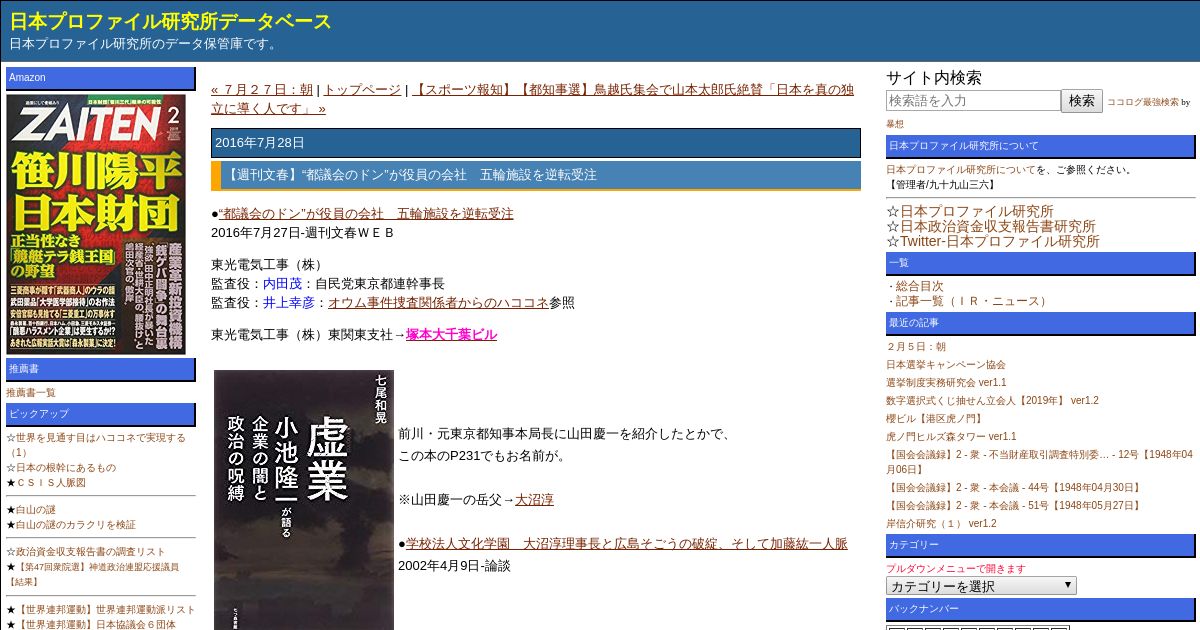Click the 最近の記事 sidebar heading

coord(1041,324)
